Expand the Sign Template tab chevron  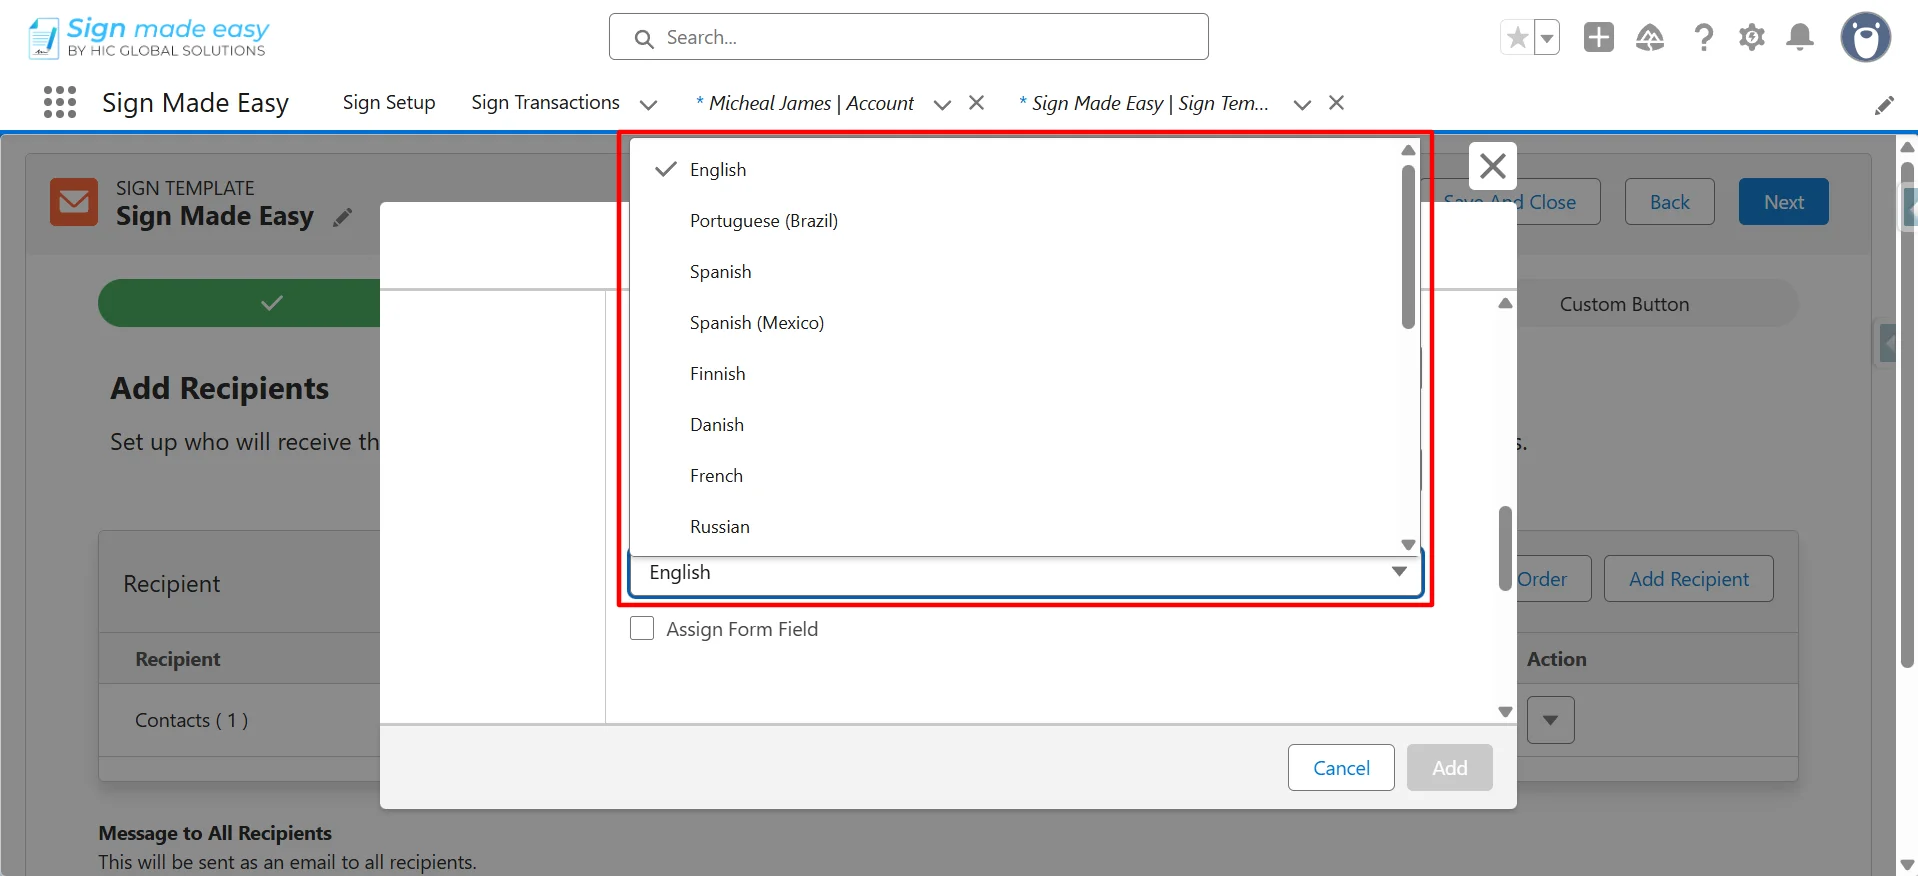pos(1301,104)
